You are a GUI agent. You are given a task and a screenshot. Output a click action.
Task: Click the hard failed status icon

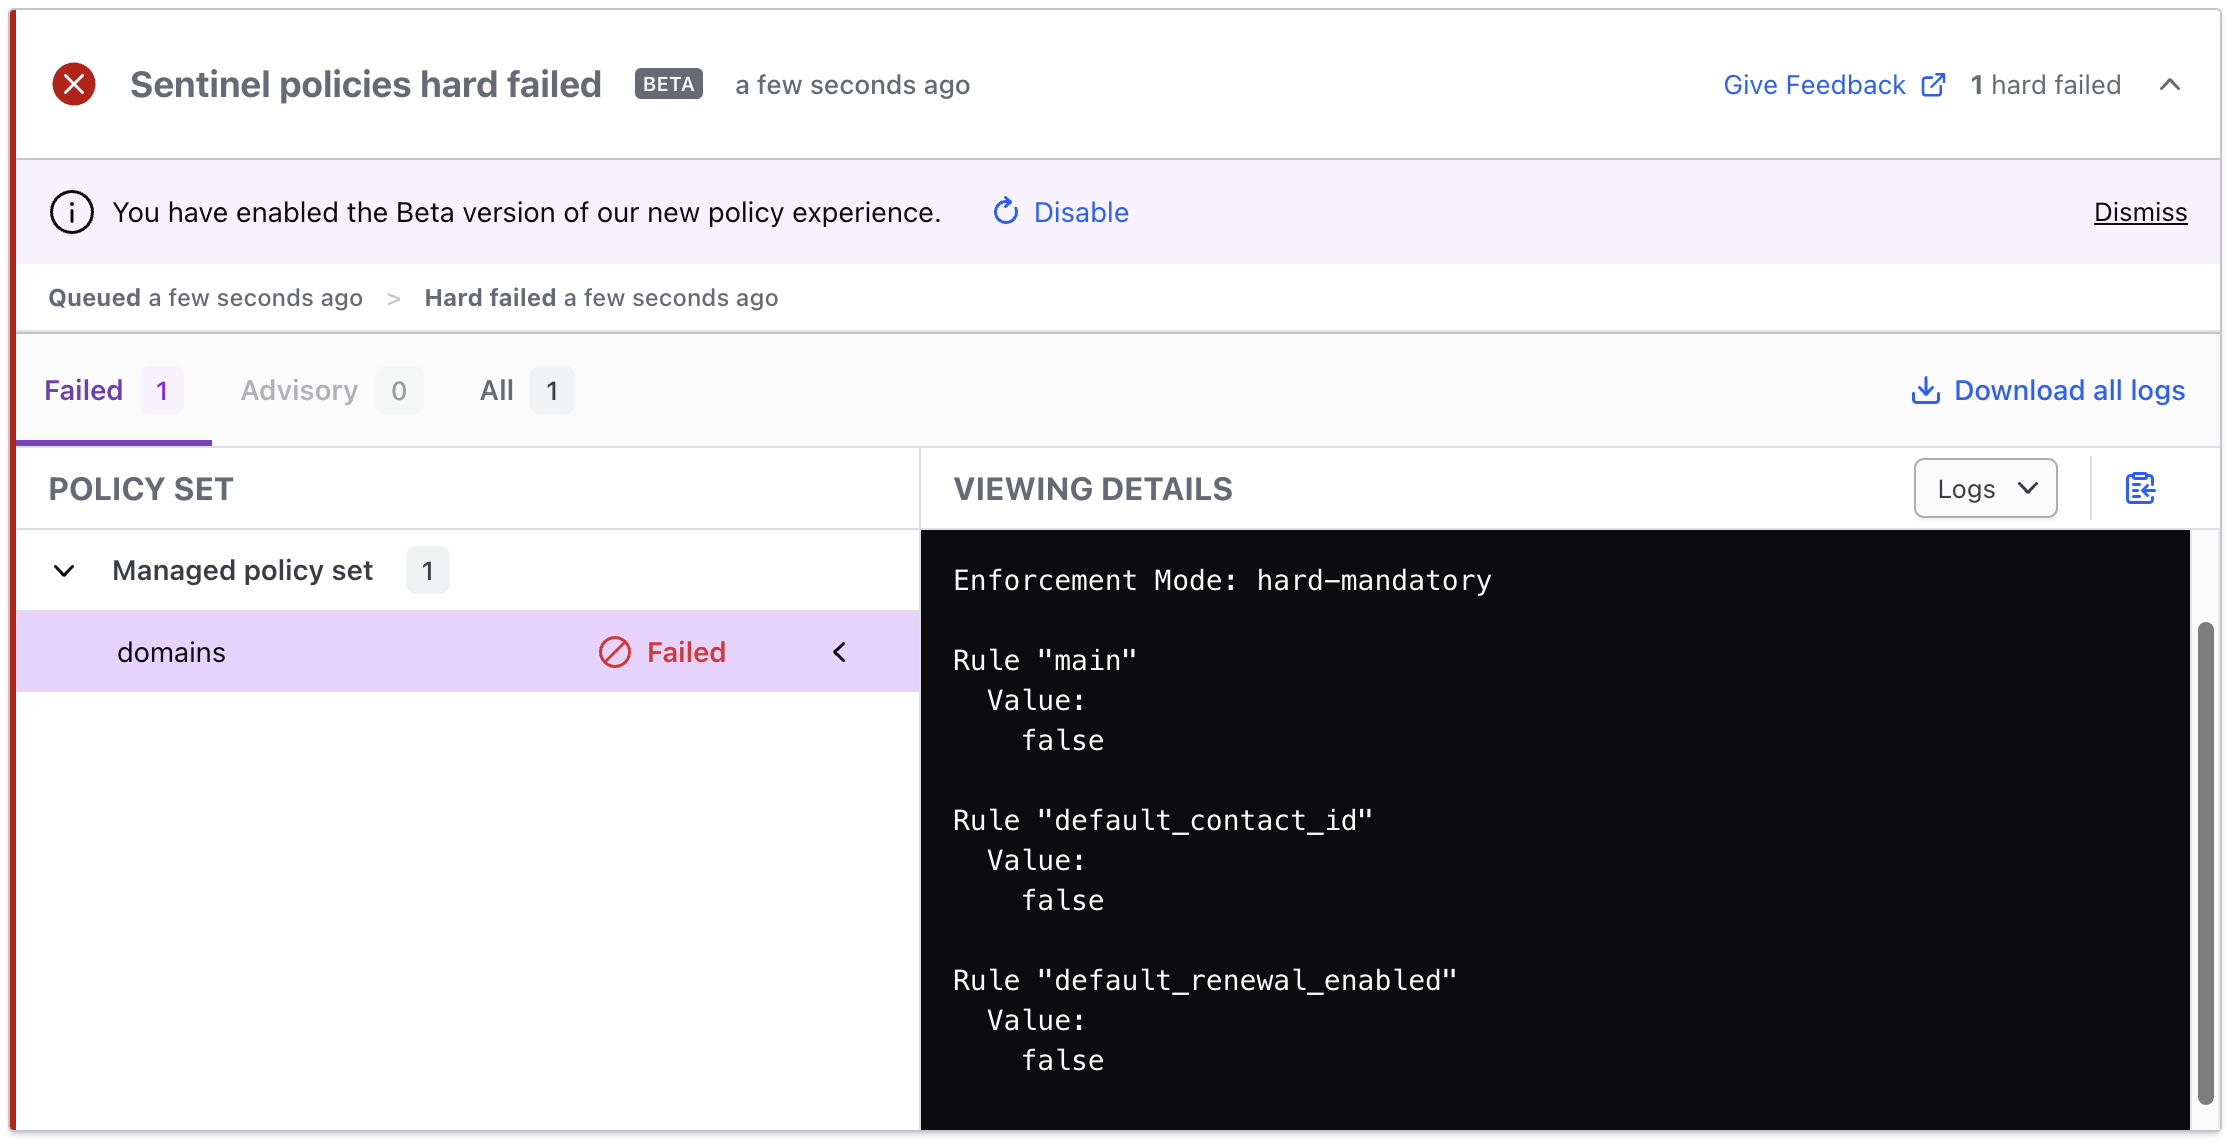pyautogui.click(x=76, y=85)
